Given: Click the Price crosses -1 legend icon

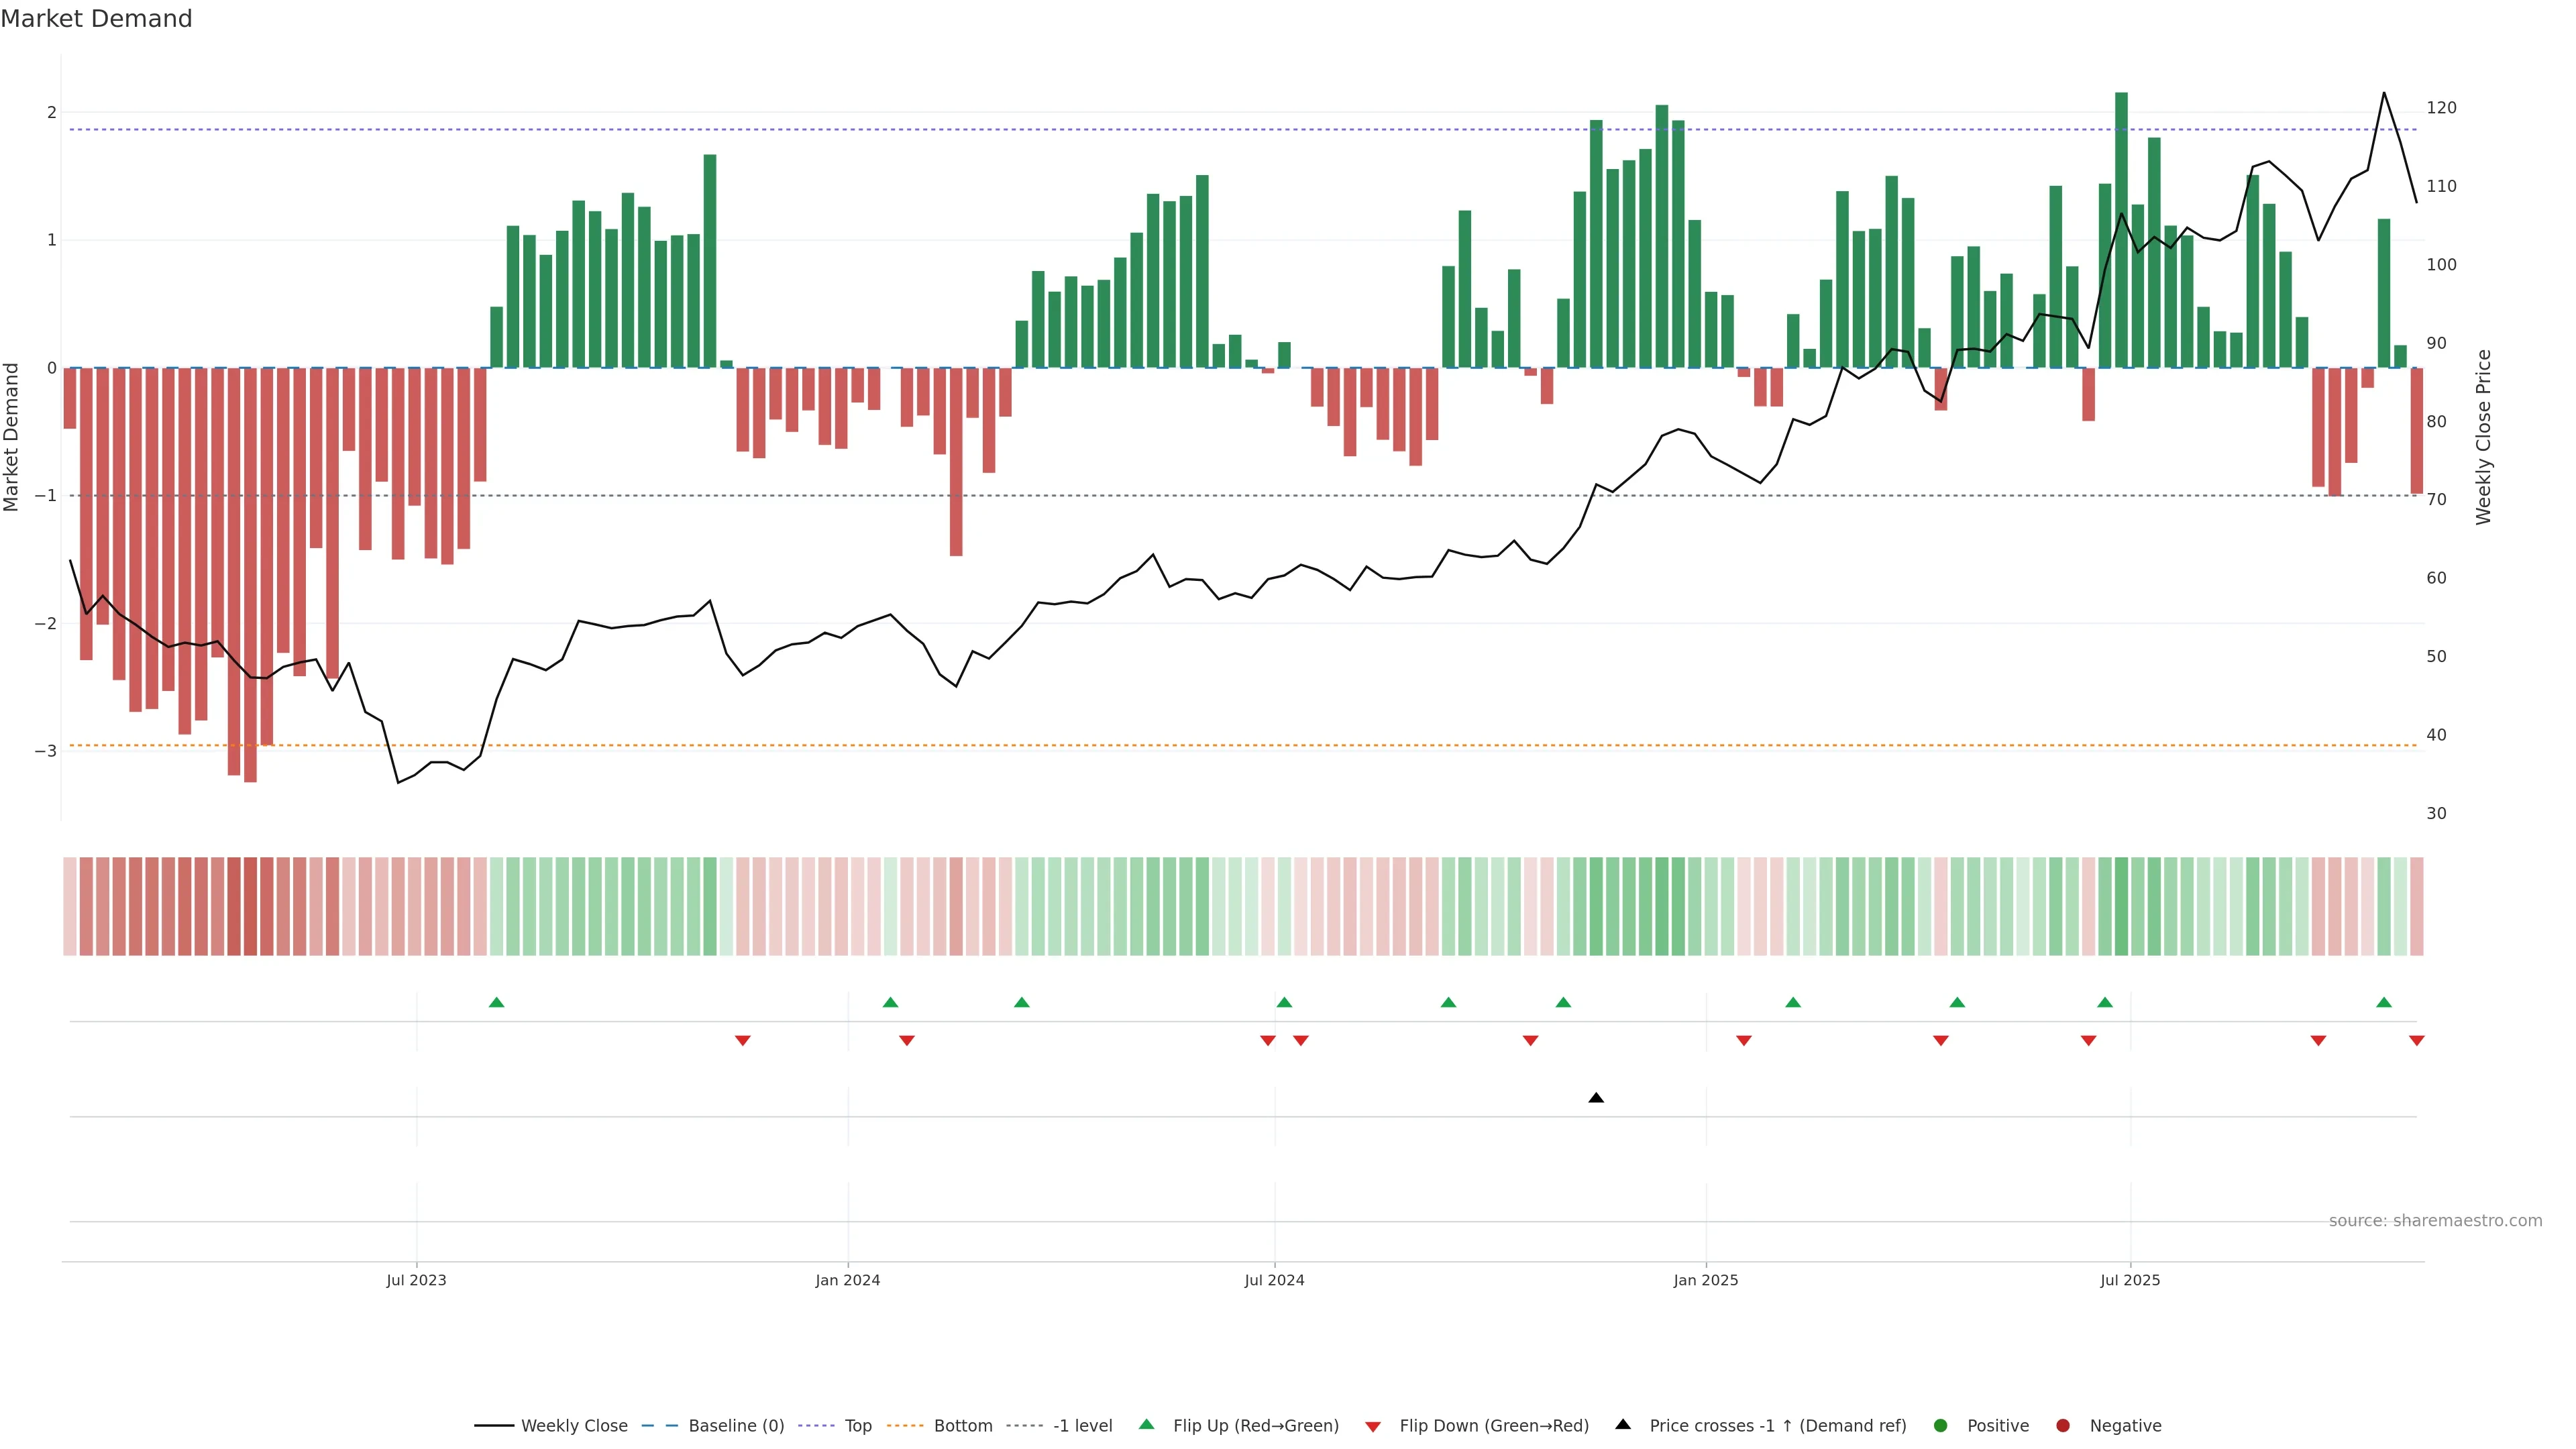Looking at the screenshot, I should [1623, 1424].
